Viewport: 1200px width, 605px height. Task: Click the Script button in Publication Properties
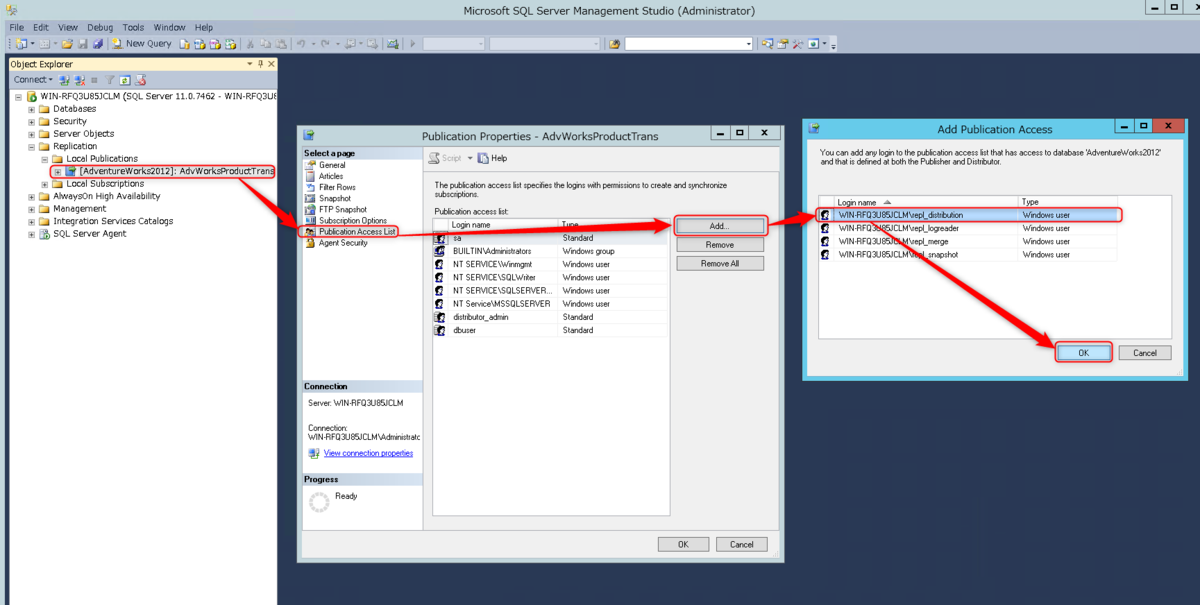(446, 158)
